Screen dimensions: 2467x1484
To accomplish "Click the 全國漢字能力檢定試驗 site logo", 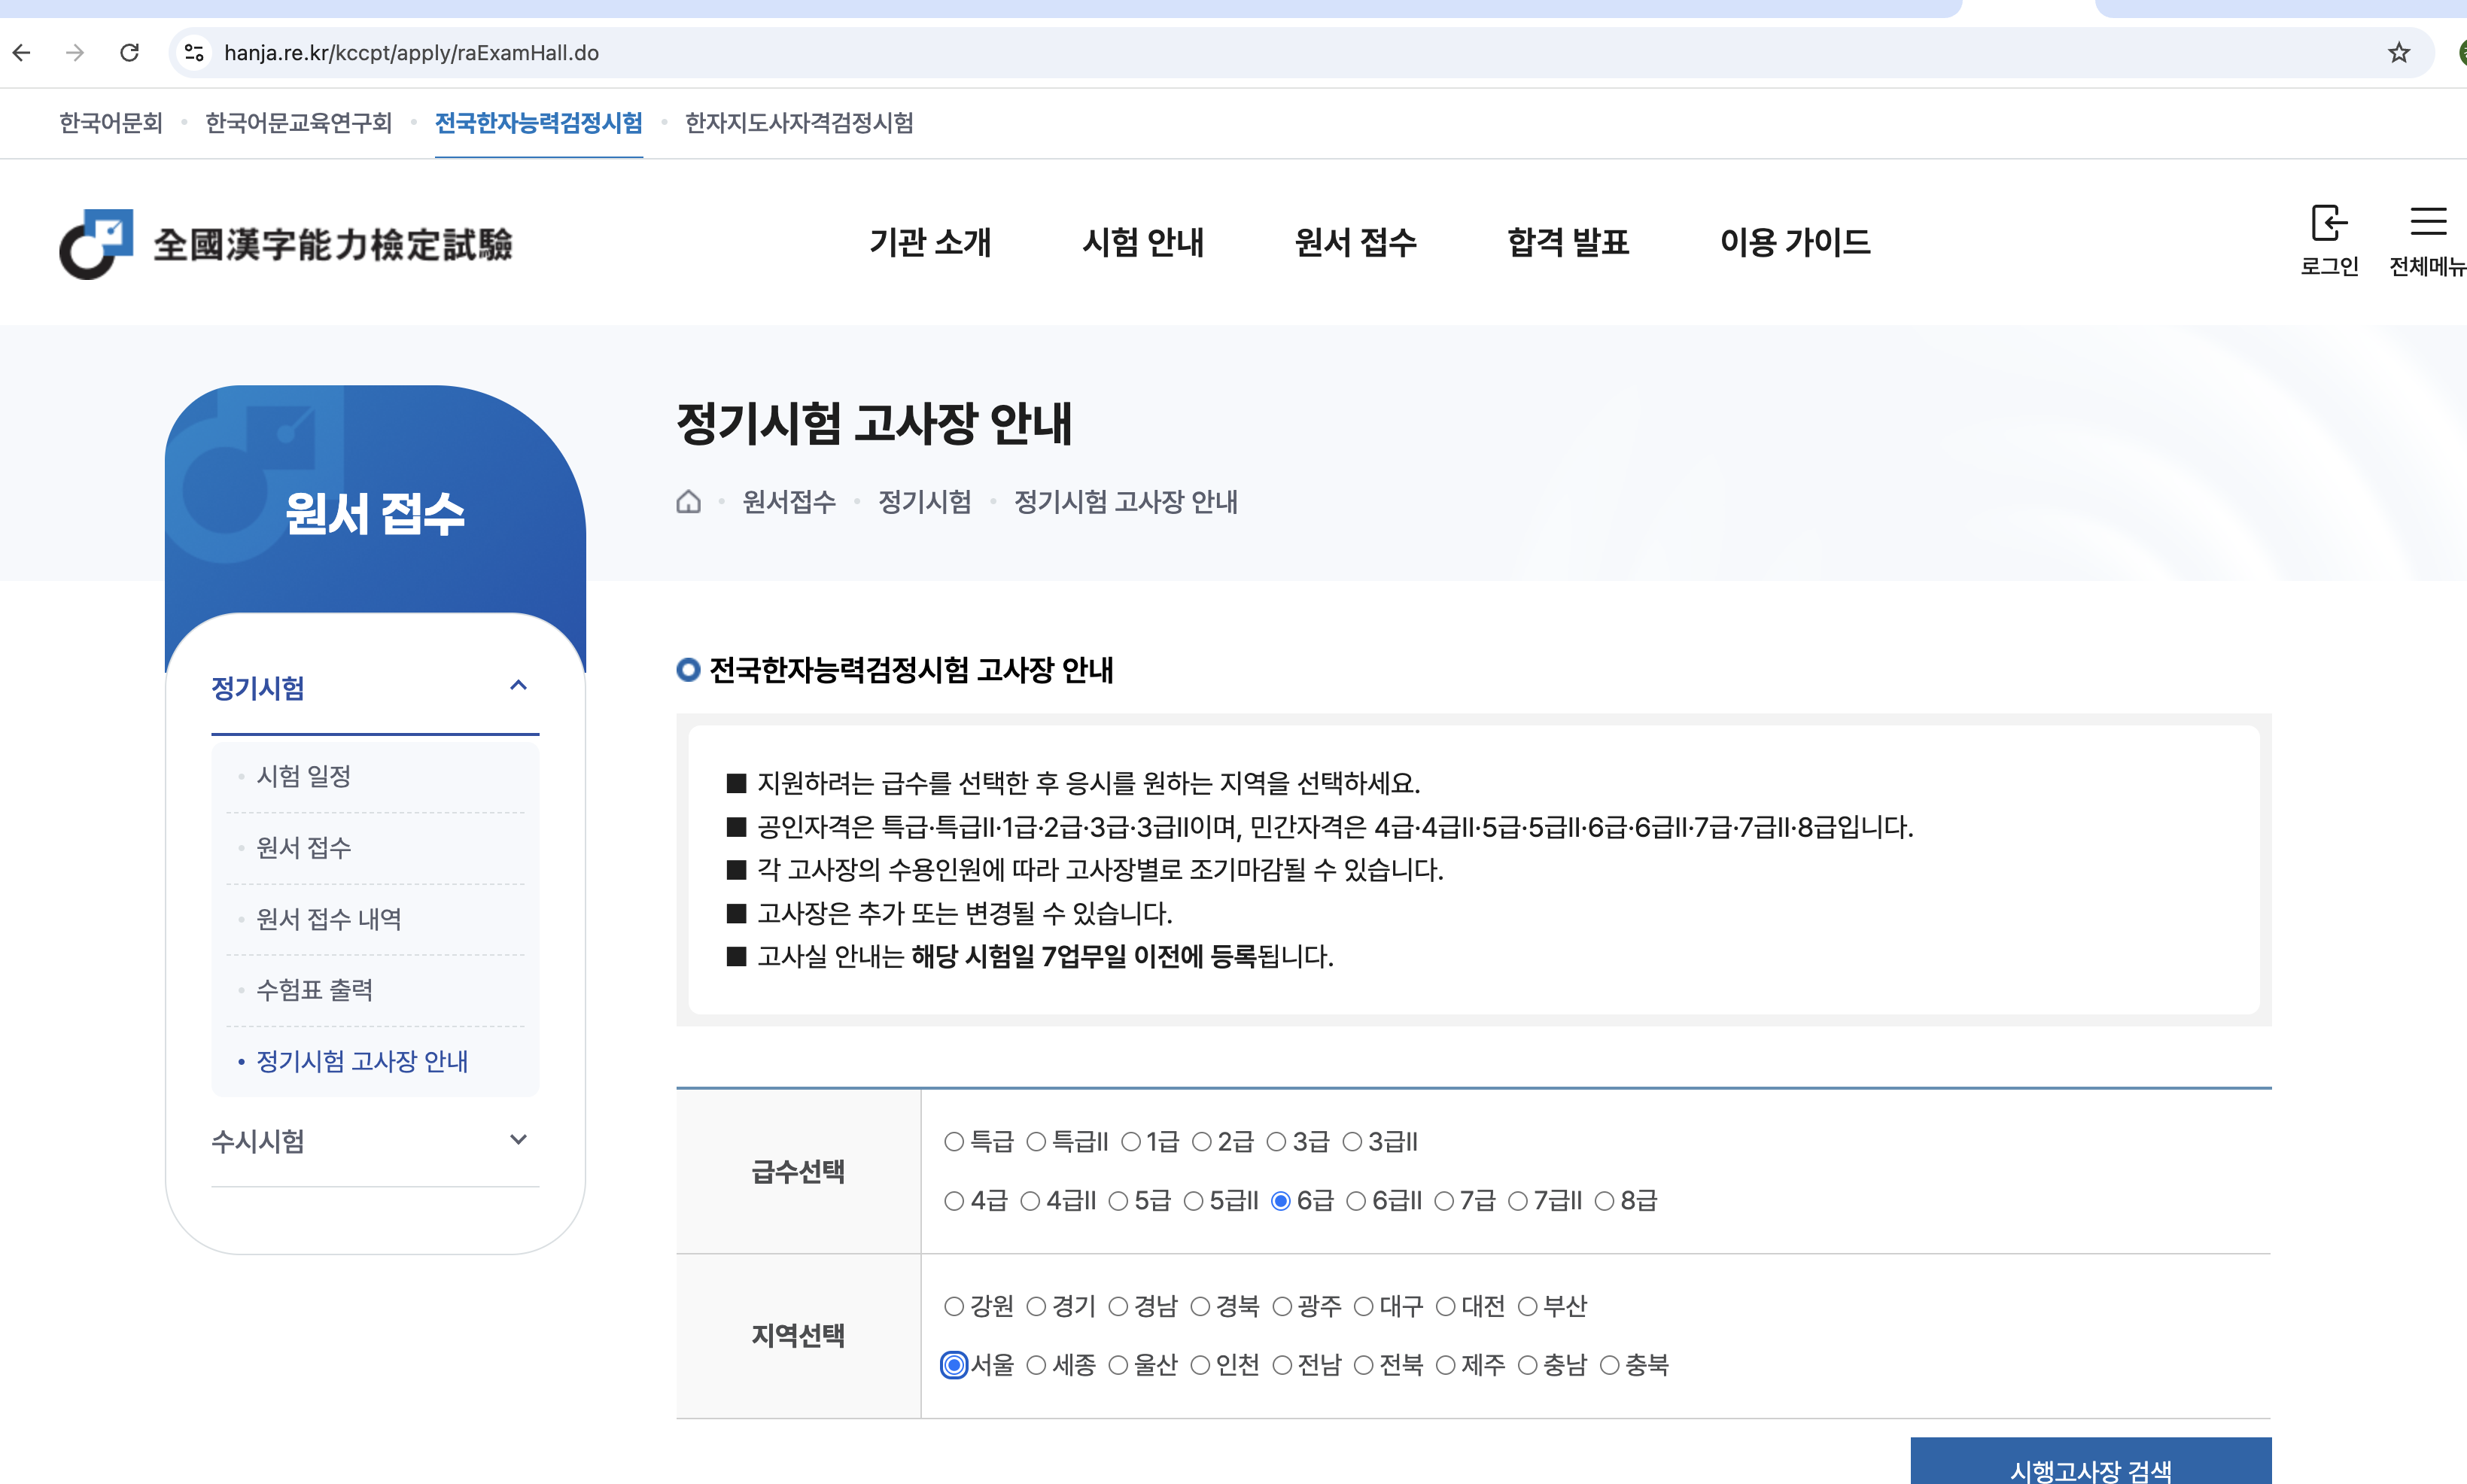I will coord(286,244).
